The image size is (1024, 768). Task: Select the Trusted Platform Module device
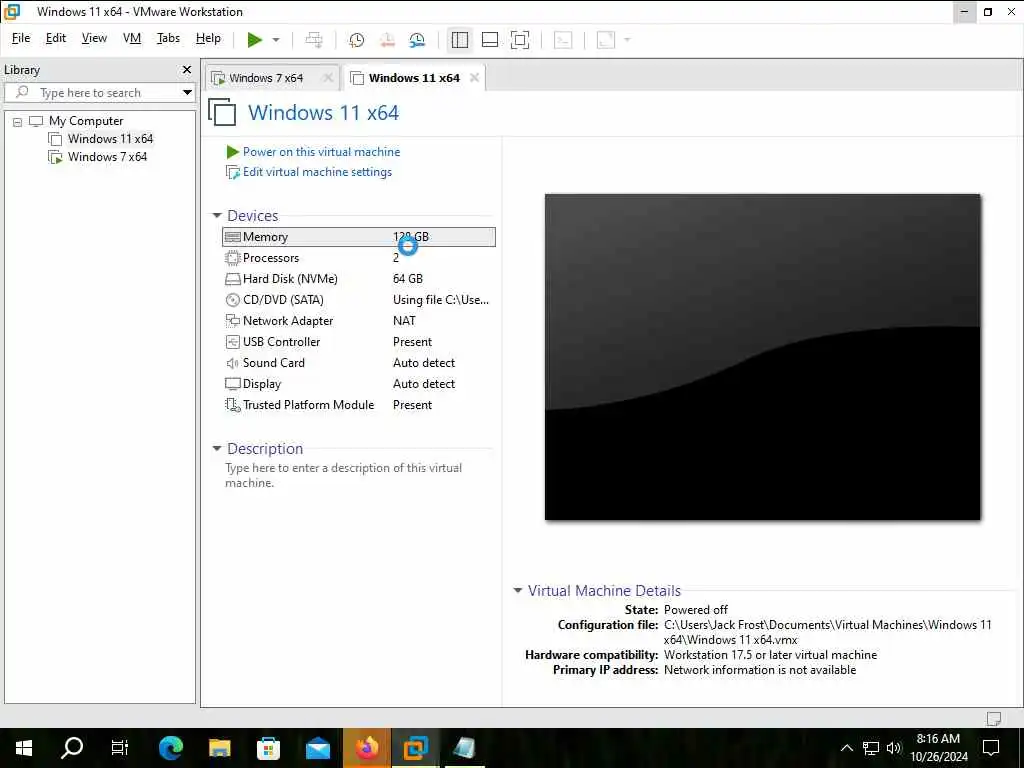[359, 405]
